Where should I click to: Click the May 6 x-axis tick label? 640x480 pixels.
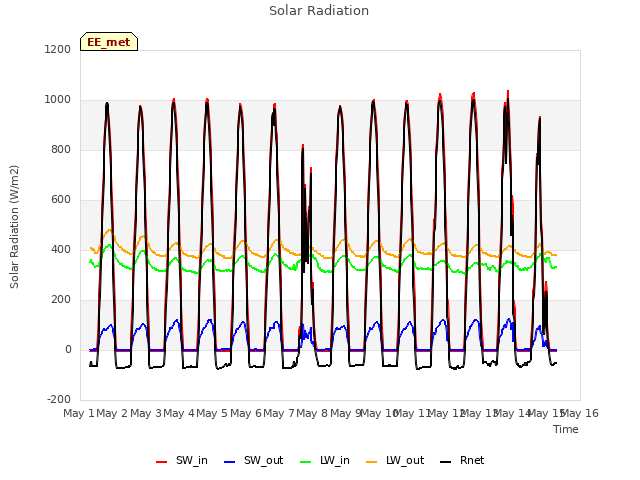(x=246, y=414)
